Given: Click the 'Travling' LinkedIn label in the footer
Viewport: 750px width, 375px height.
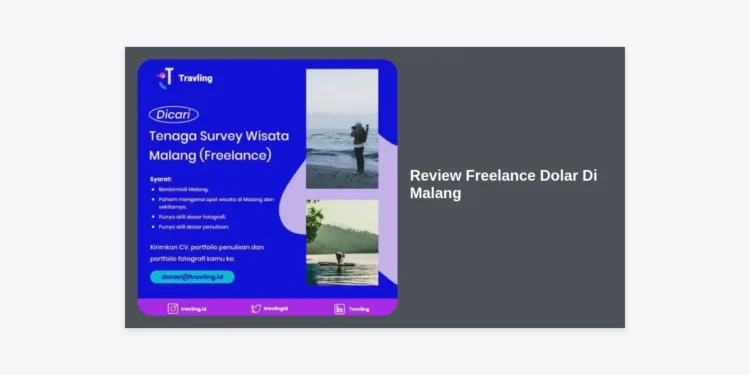Looking at the screenshot, I should click(x=359, y=309).
